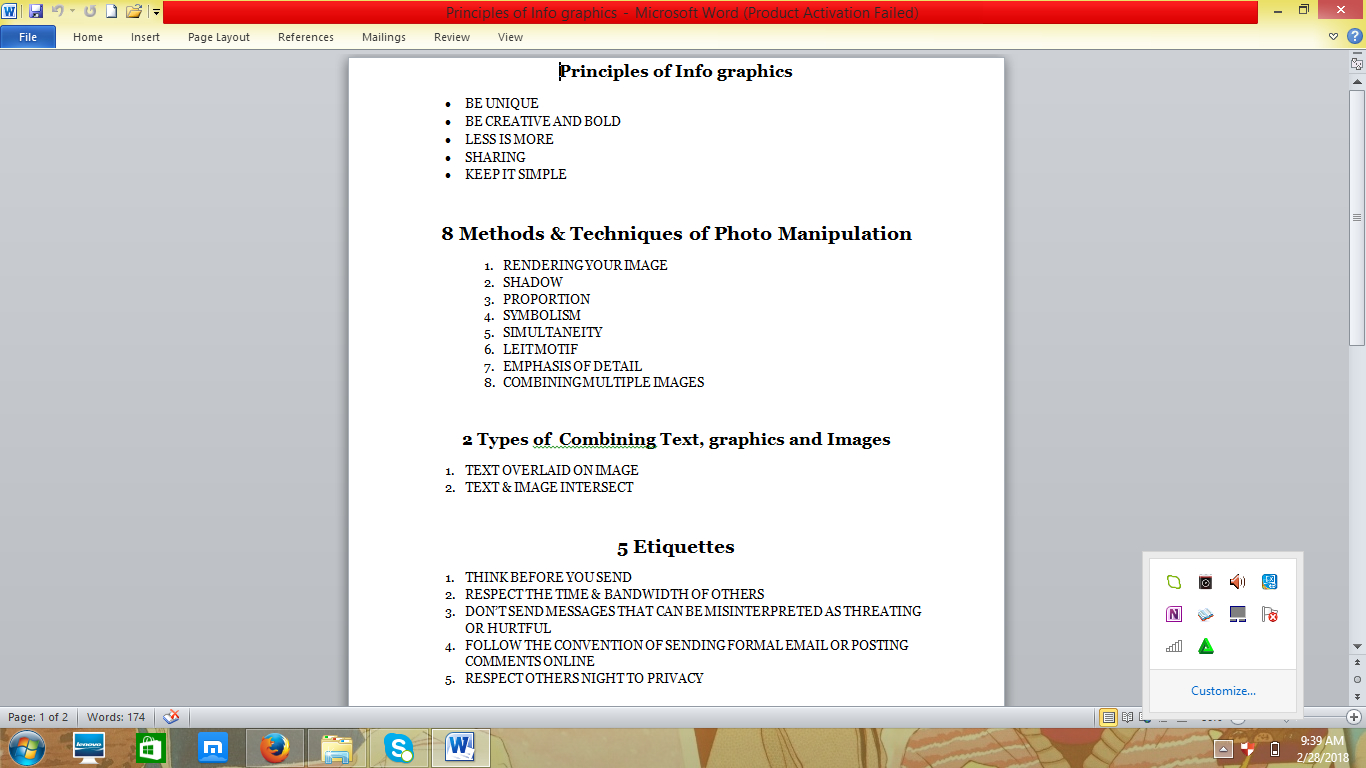
Task: Click the Customize... link in tray popup
Action: [x=1223, y=691]
